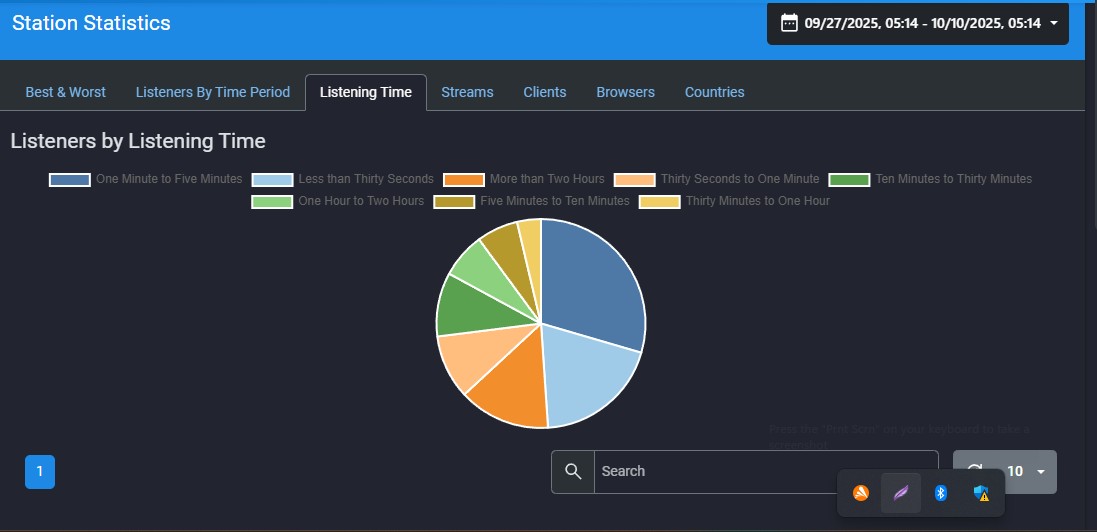Focus the Search text field
This screenshot has height=532, width=1097.
coord(765,471)
